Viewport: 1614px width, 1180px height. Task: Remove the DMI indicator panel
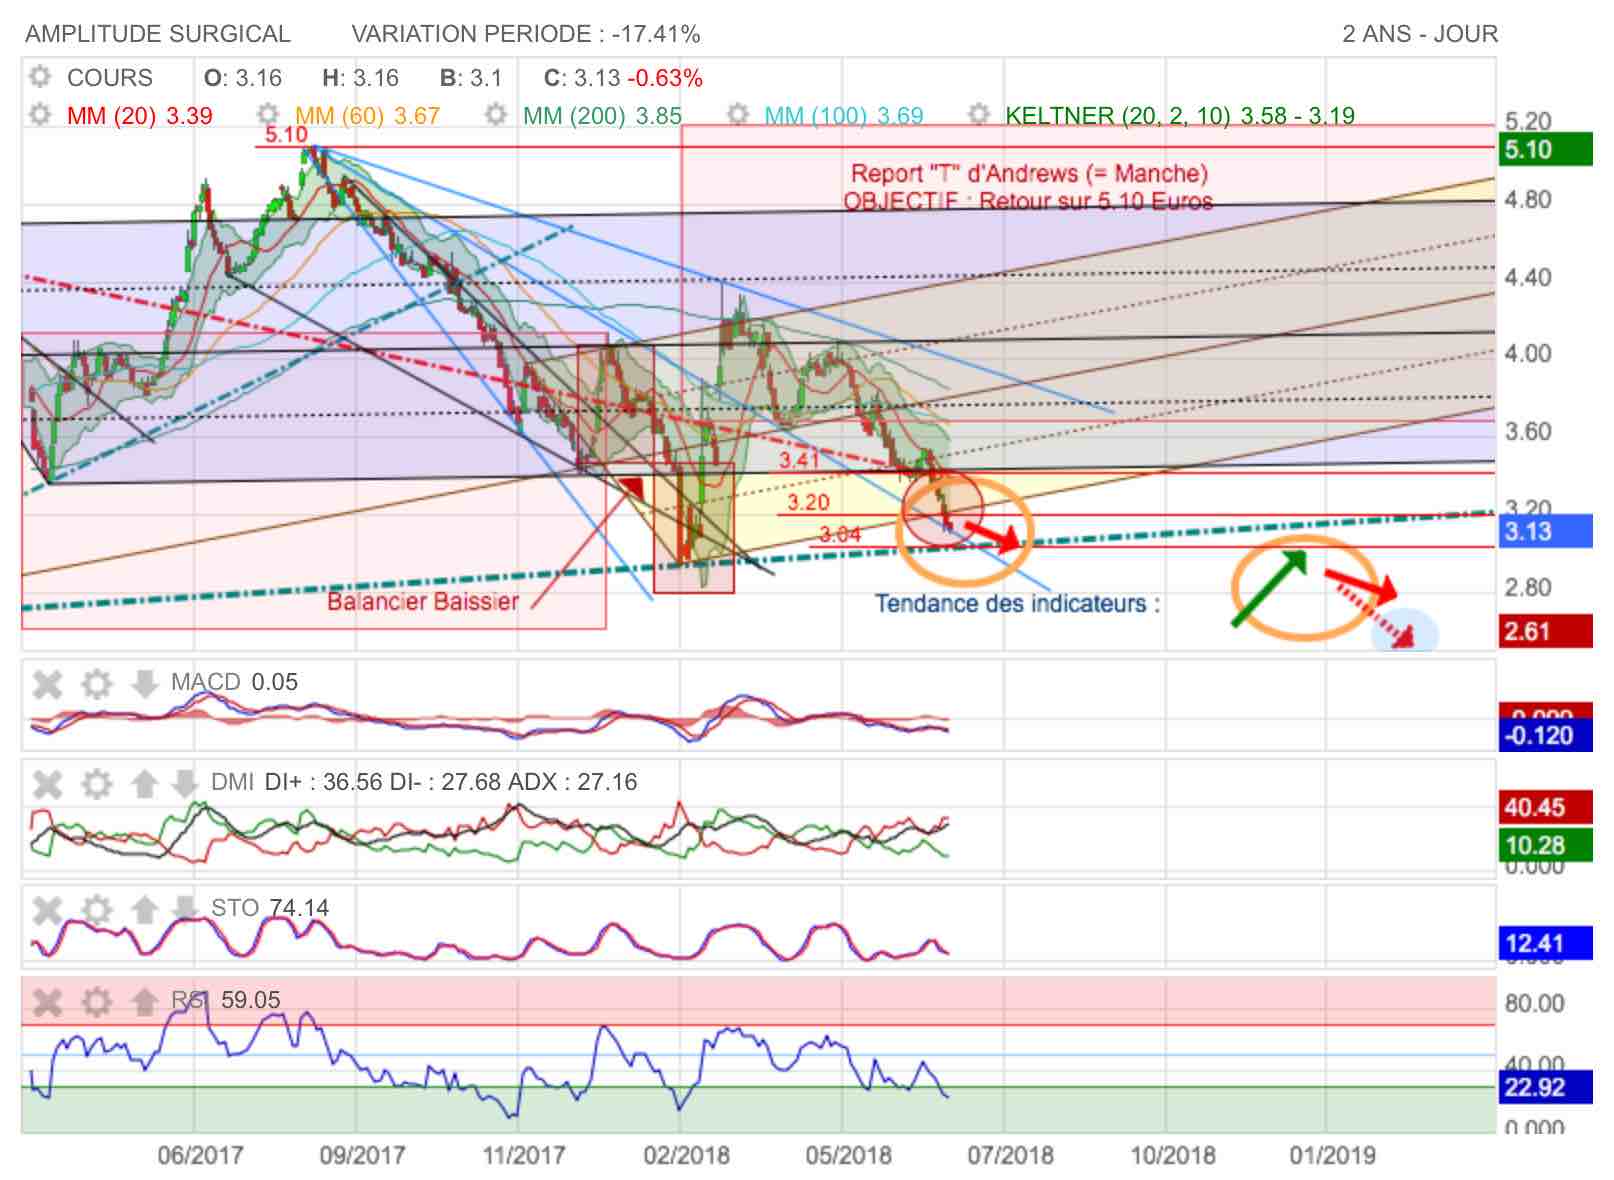click(x=48, y=784)
